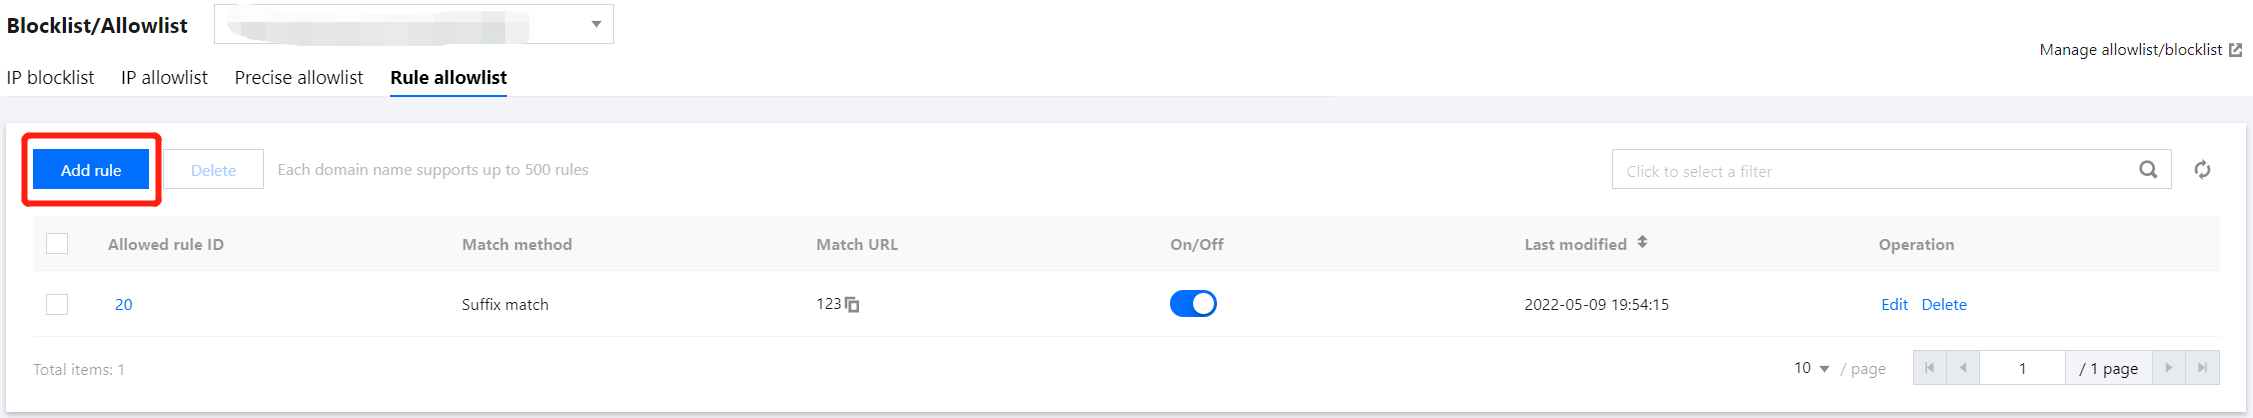Edit rule 20
Viewport: 2253px width, 418px height.
pyautogui.click(x=1894, y=305)
